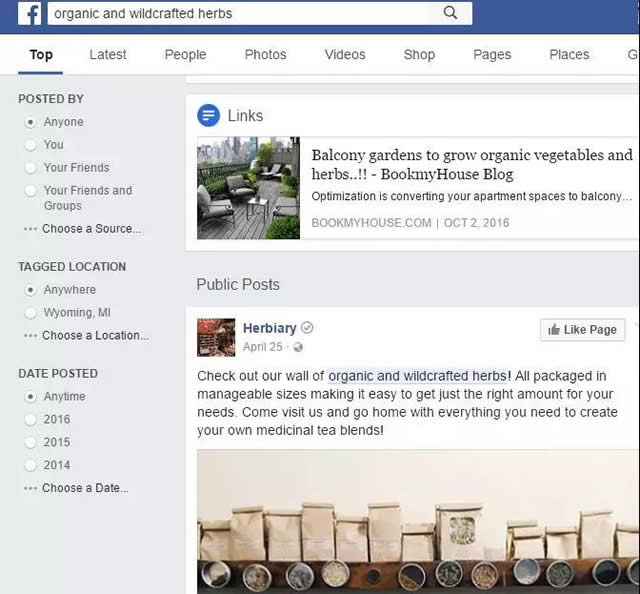Click the search field with herbs query

pyautogui.click(x=240, y=14)
